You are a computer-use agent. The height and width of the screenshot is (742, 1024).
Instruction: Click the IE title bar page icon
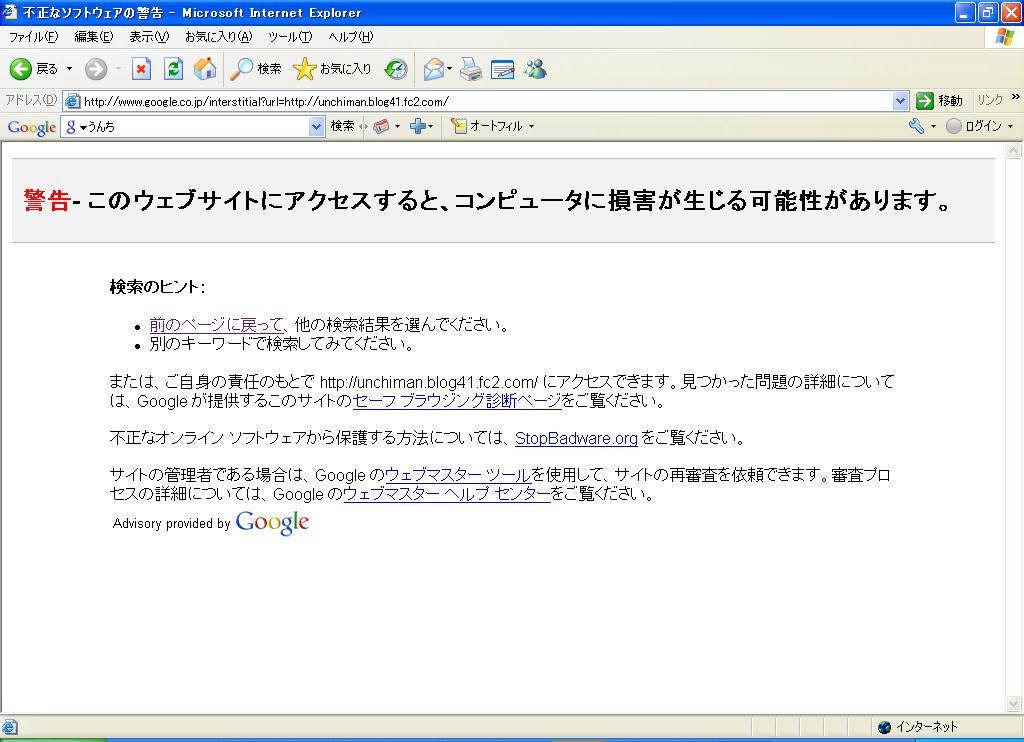pyautogui.click(x=10, y=12)
